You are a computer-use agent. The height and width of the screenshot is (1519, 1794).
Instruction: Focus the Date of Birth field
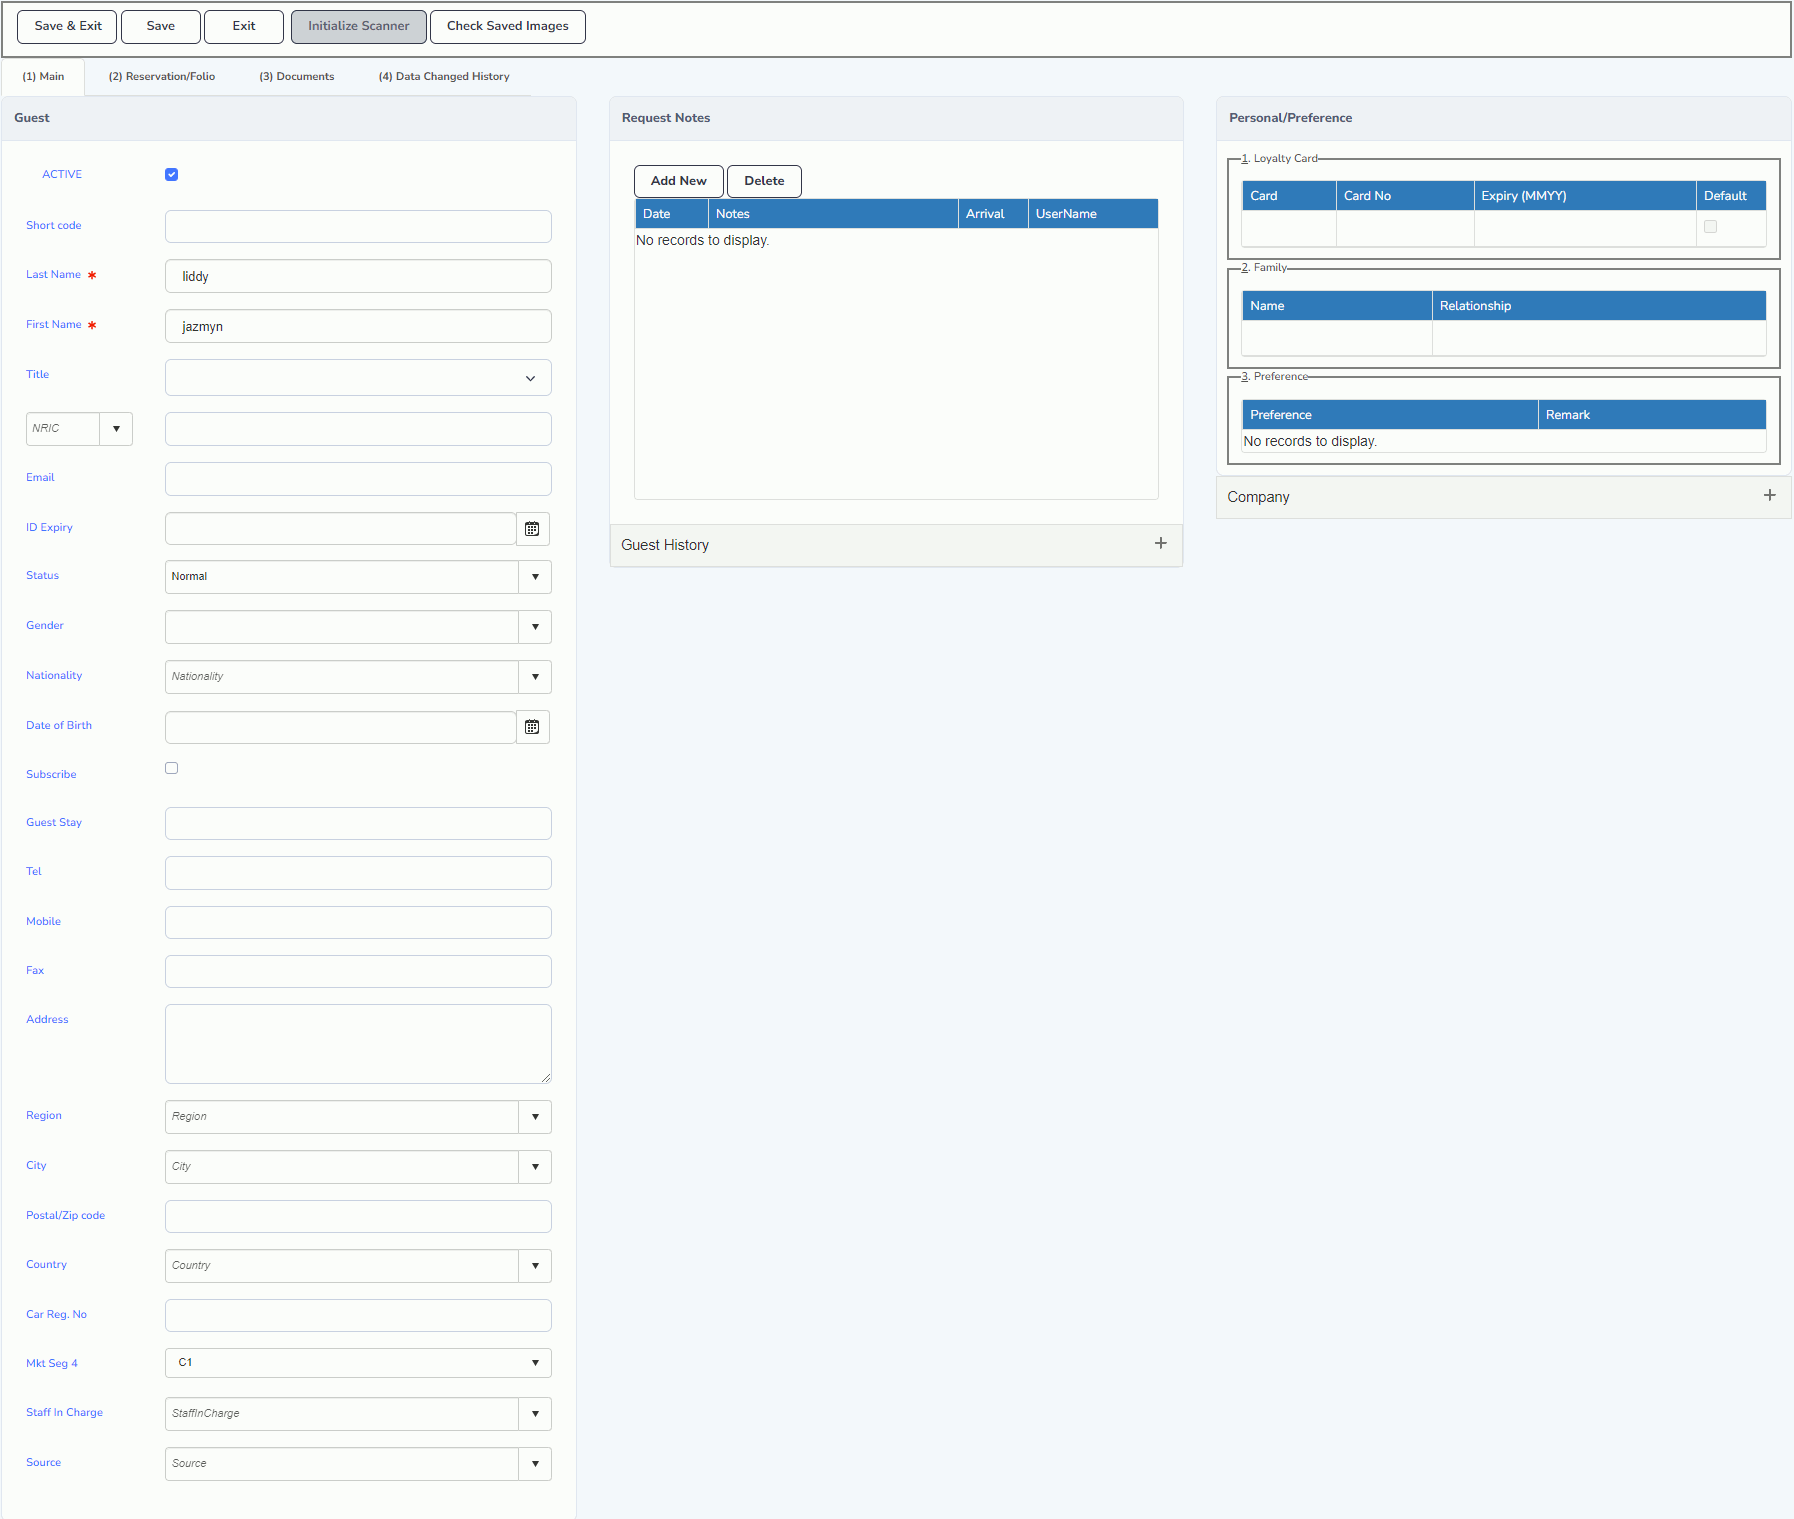[340, 727]
